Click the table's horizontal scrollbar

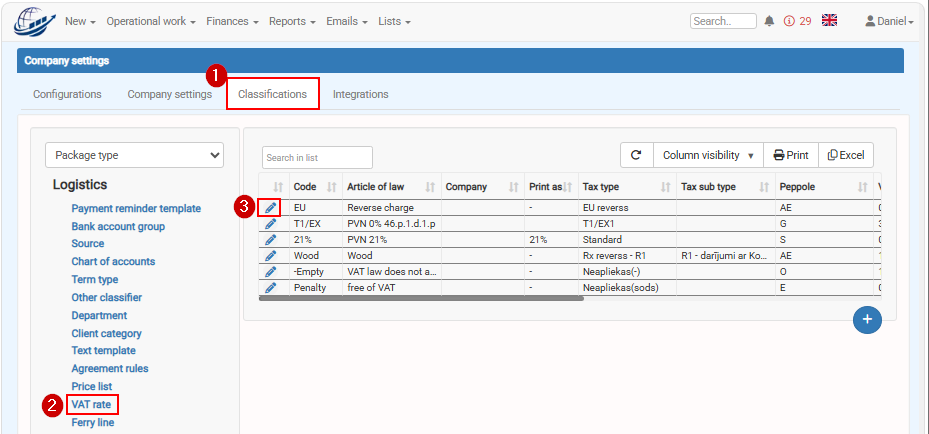coord(421,298)
